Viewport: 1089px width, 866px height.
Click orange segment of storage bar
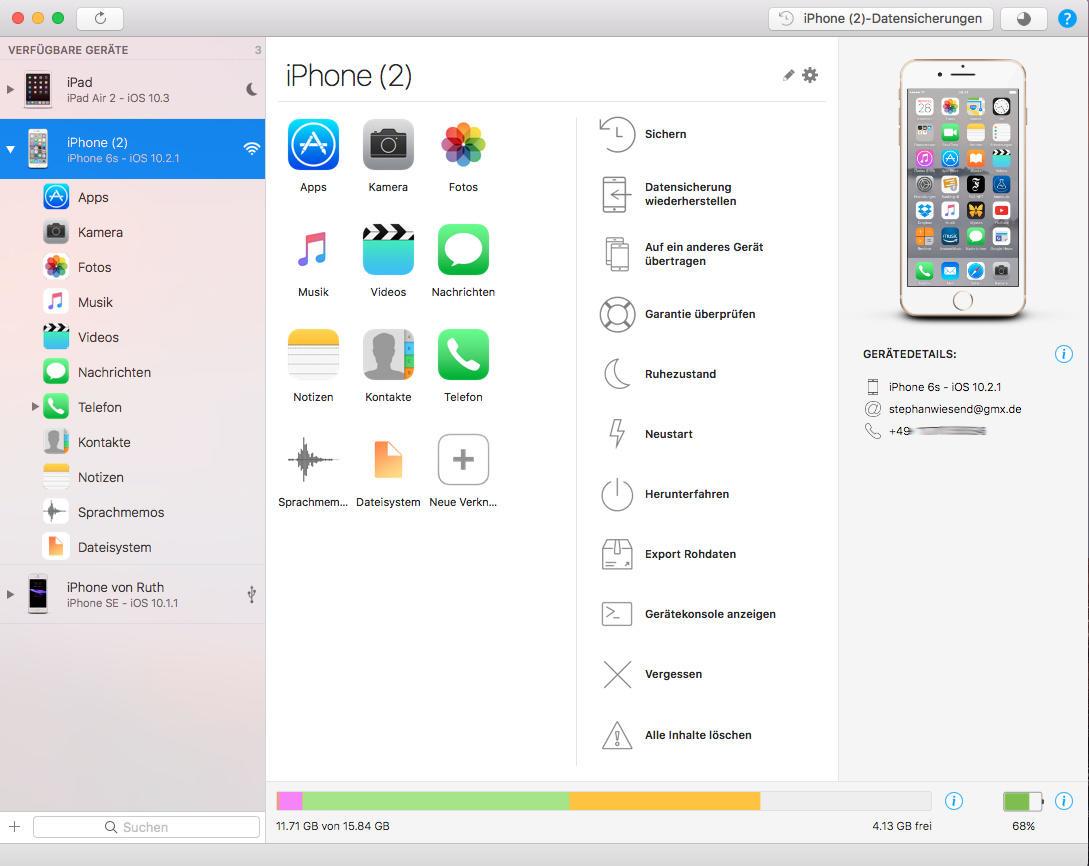coord(664,801)
